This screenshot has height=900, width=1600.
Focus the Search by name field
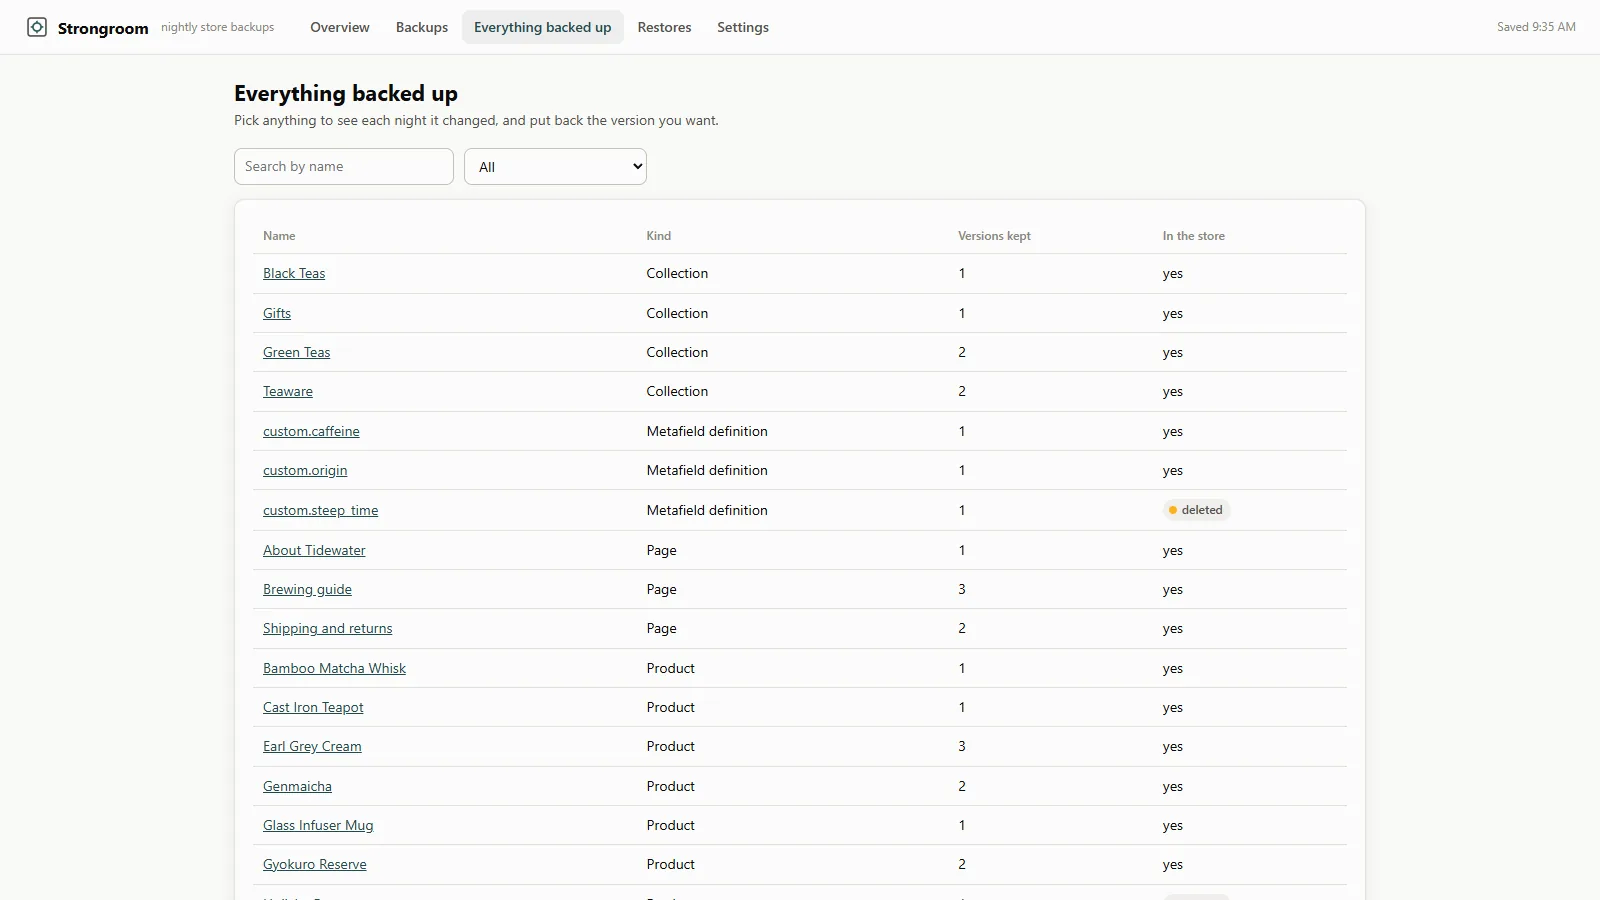(x=344, y=167)
